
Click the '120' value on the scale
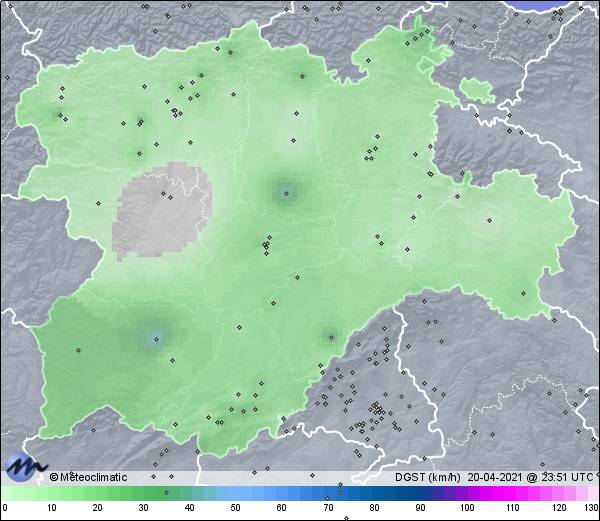(x=559, y=508)
